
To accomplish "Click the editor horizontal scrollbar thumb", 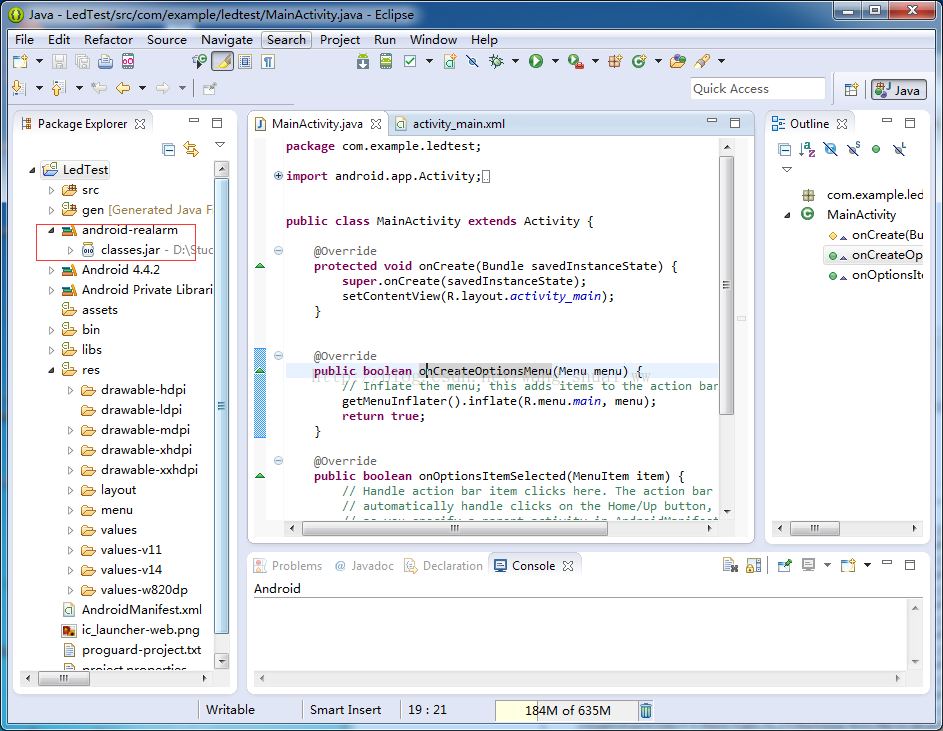I will tap(455, 529).
